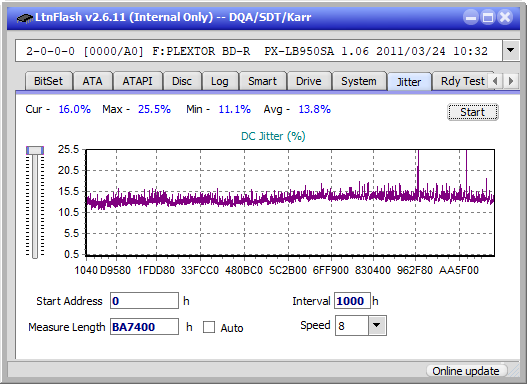Click the Online update button
This screenshot has width=527, height=384.
(x=465, y=371)
